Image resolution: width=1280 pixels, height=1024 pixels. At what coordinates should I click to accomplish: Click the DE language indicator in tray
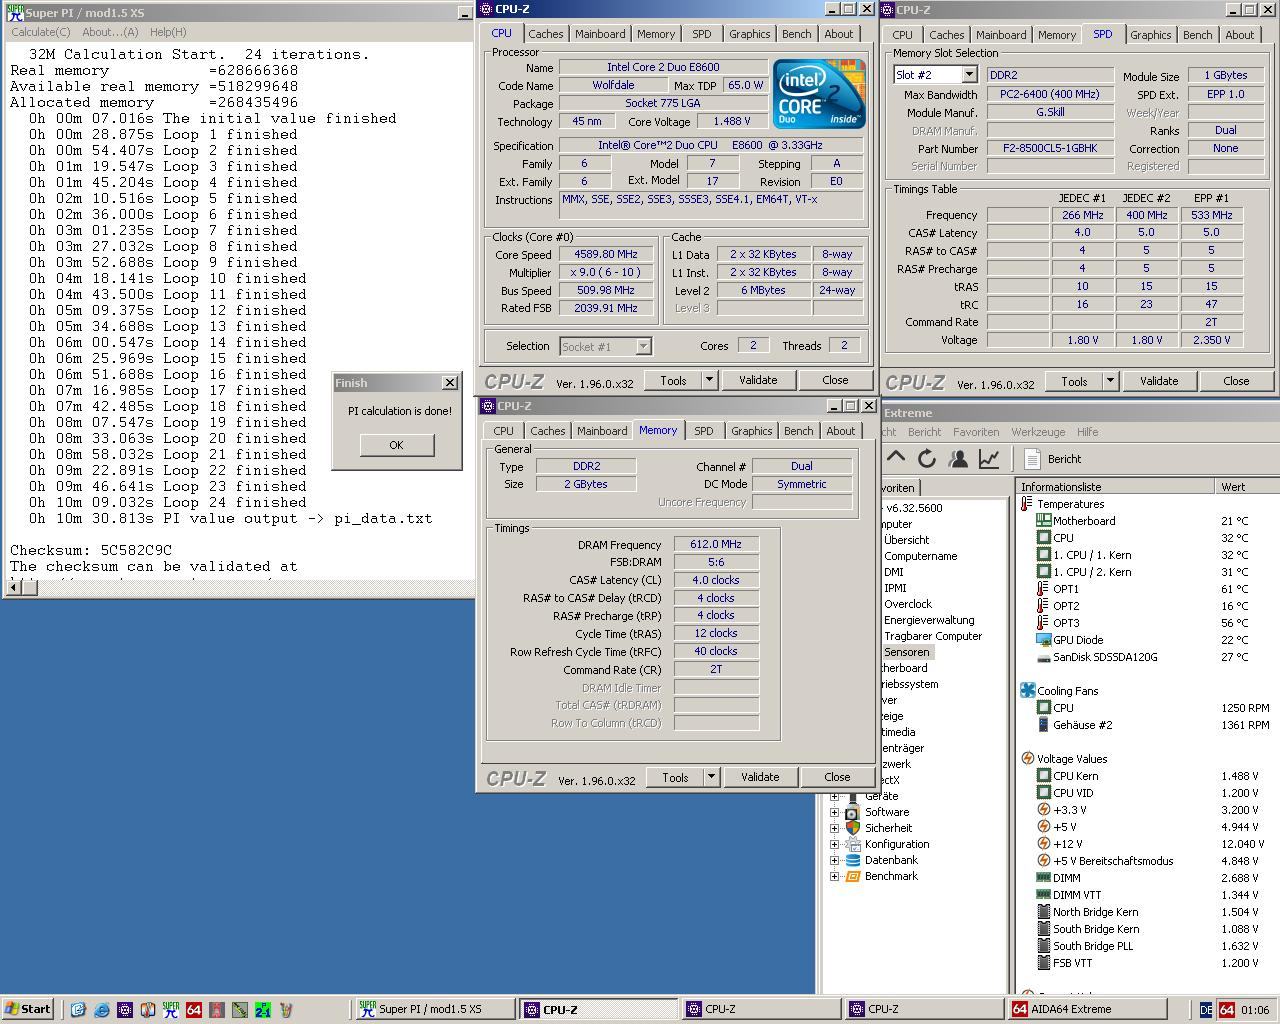coord(1206,1010)
